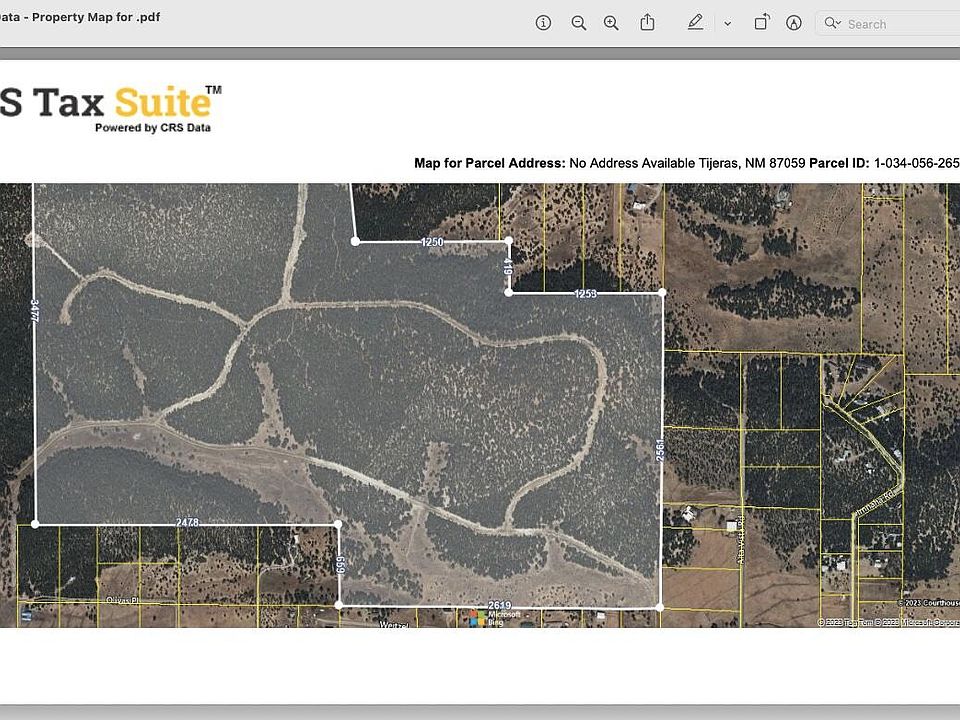Click the 'Olivas Pl' street label
Screen dimensions: 960x720
point(123,601)
